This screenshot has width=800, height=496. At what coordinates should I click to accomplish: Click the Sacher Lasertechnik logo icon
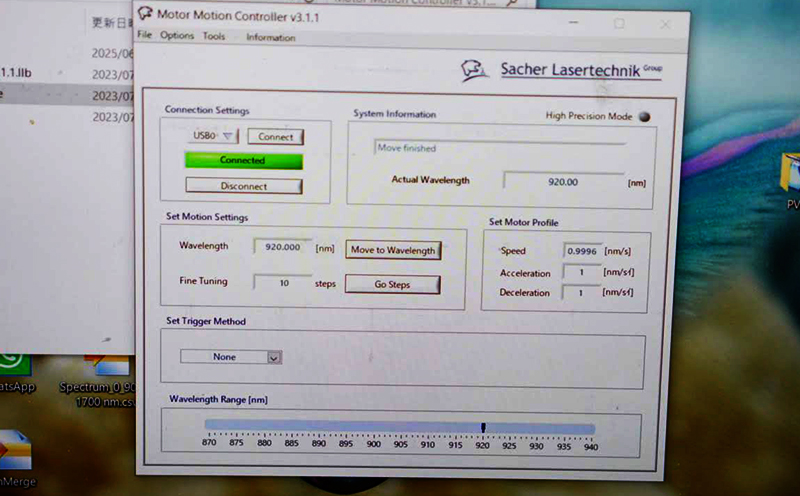[x=473, y=70]
